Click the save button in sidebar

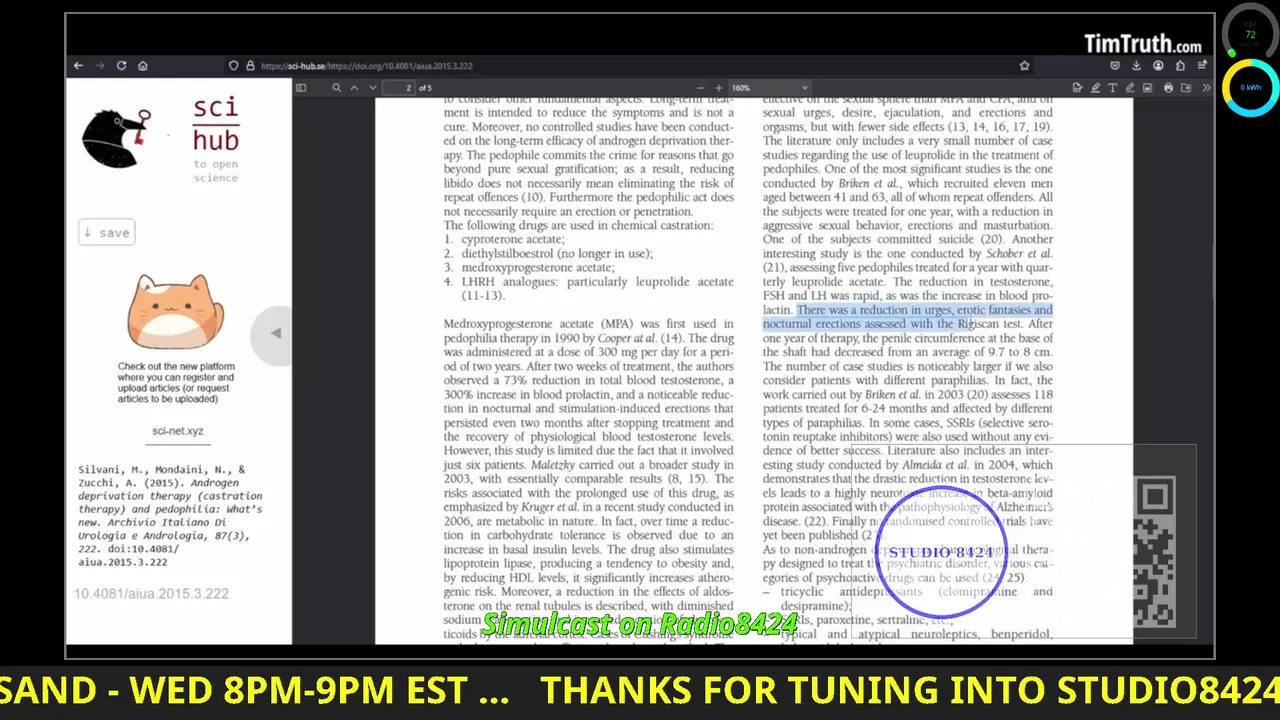click(106, 233)
